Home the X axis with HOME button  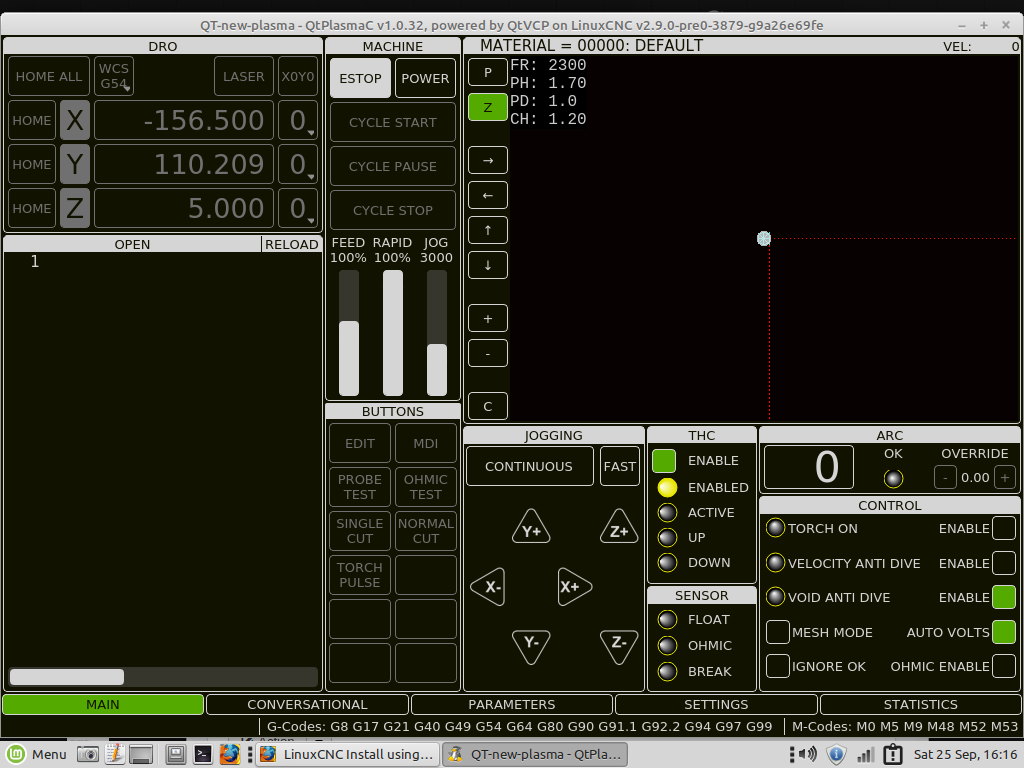[x=32, y=120]
